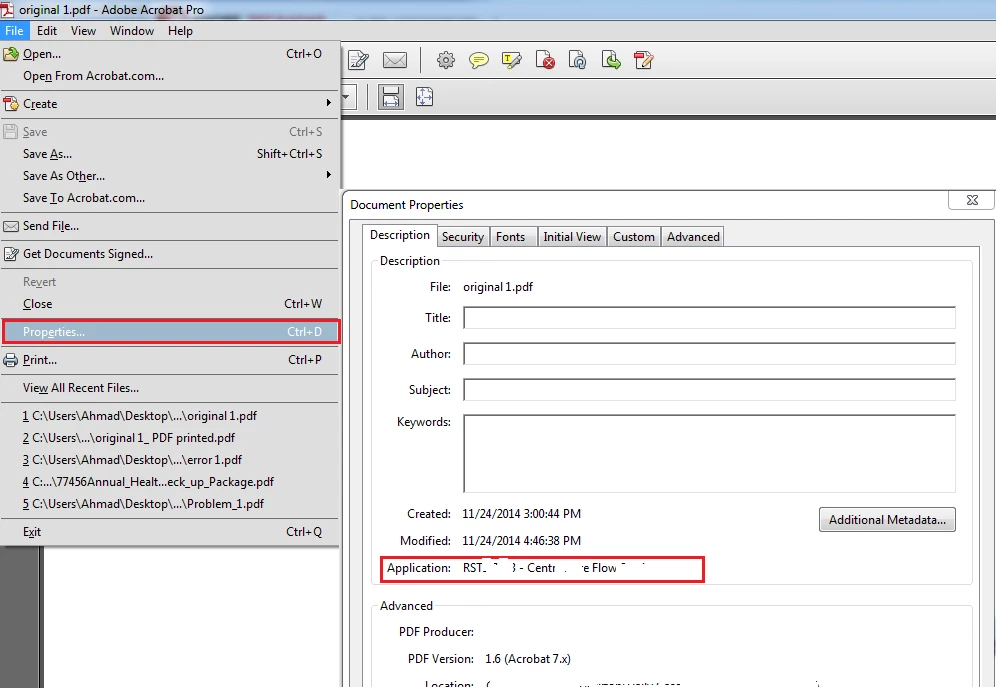
Task: Open the Edit menu
Action: tap(46, 30)
